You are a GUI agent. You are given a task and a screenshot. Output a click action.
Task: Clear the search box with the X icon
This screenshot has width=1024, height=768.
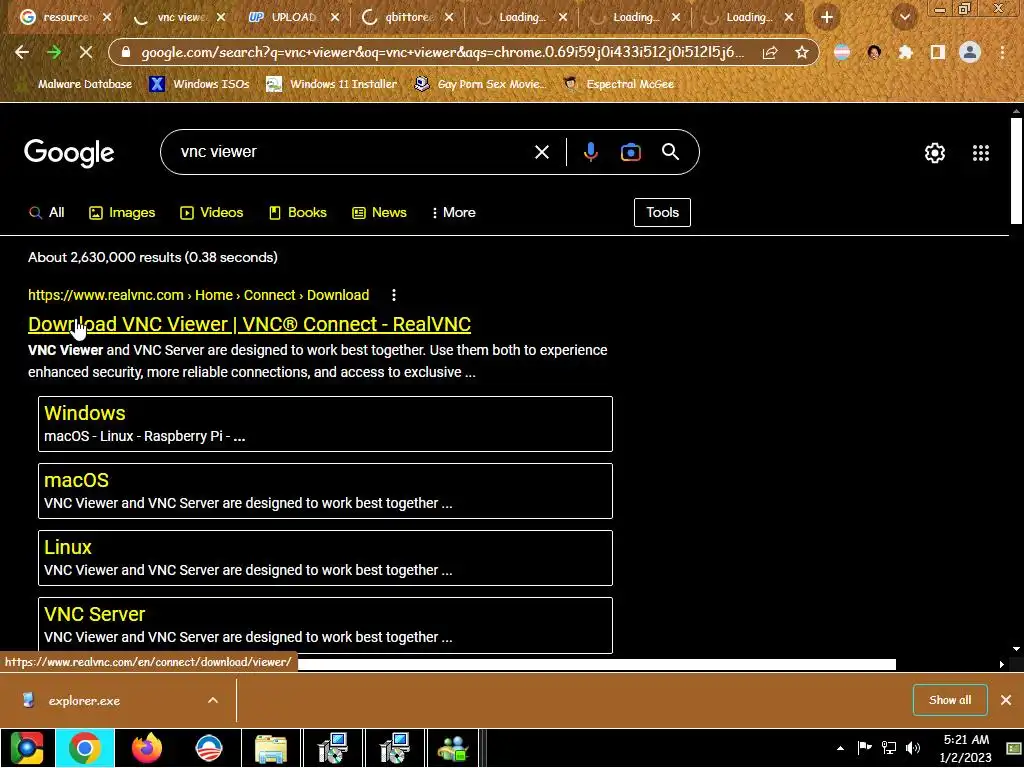(541, 152)
